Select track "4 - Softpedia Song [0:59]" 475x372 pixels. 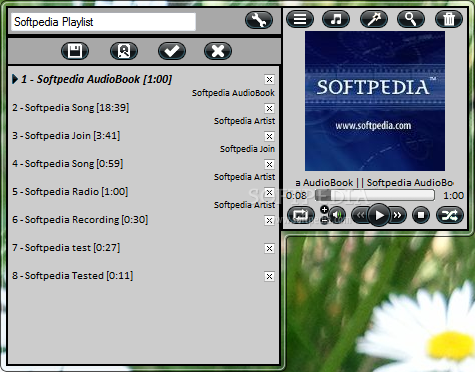click(67, 164)
